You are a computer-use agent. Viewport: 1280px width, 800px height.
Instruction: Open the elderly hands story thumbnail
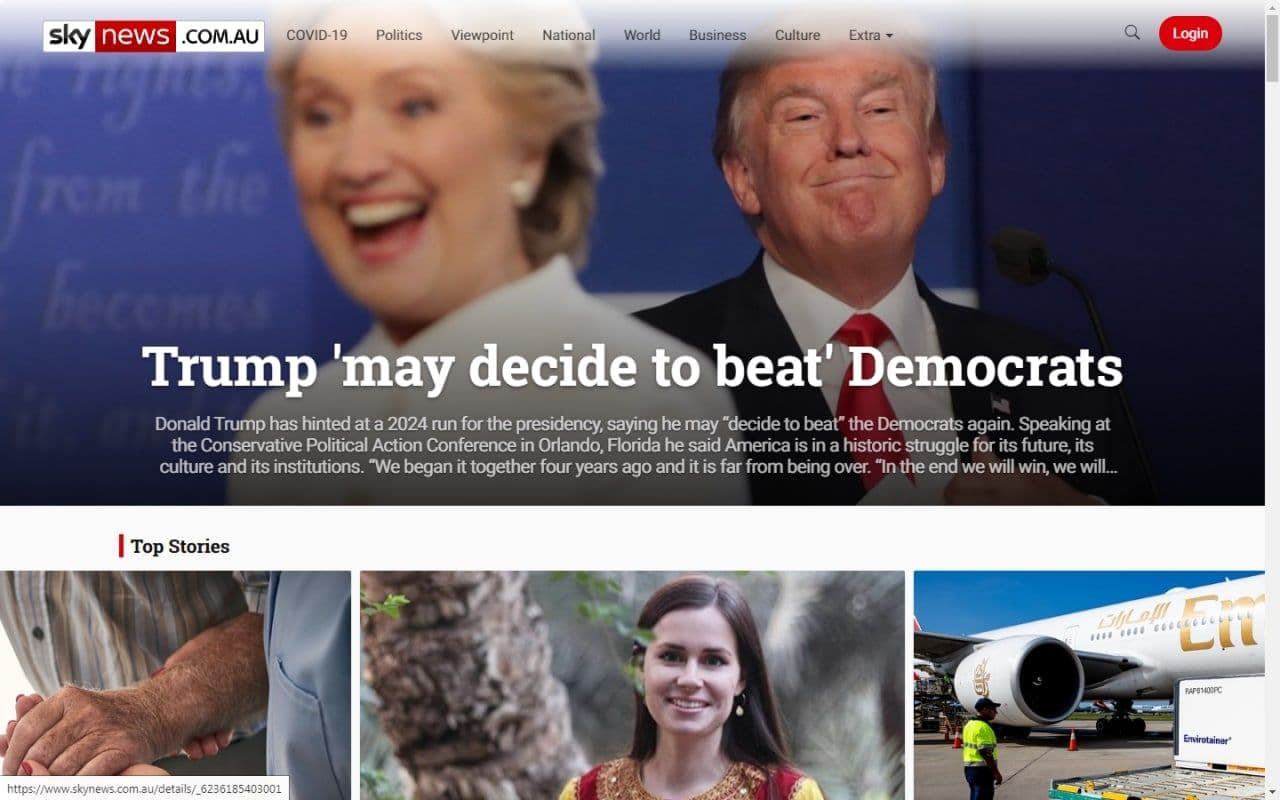pos(175,685)
